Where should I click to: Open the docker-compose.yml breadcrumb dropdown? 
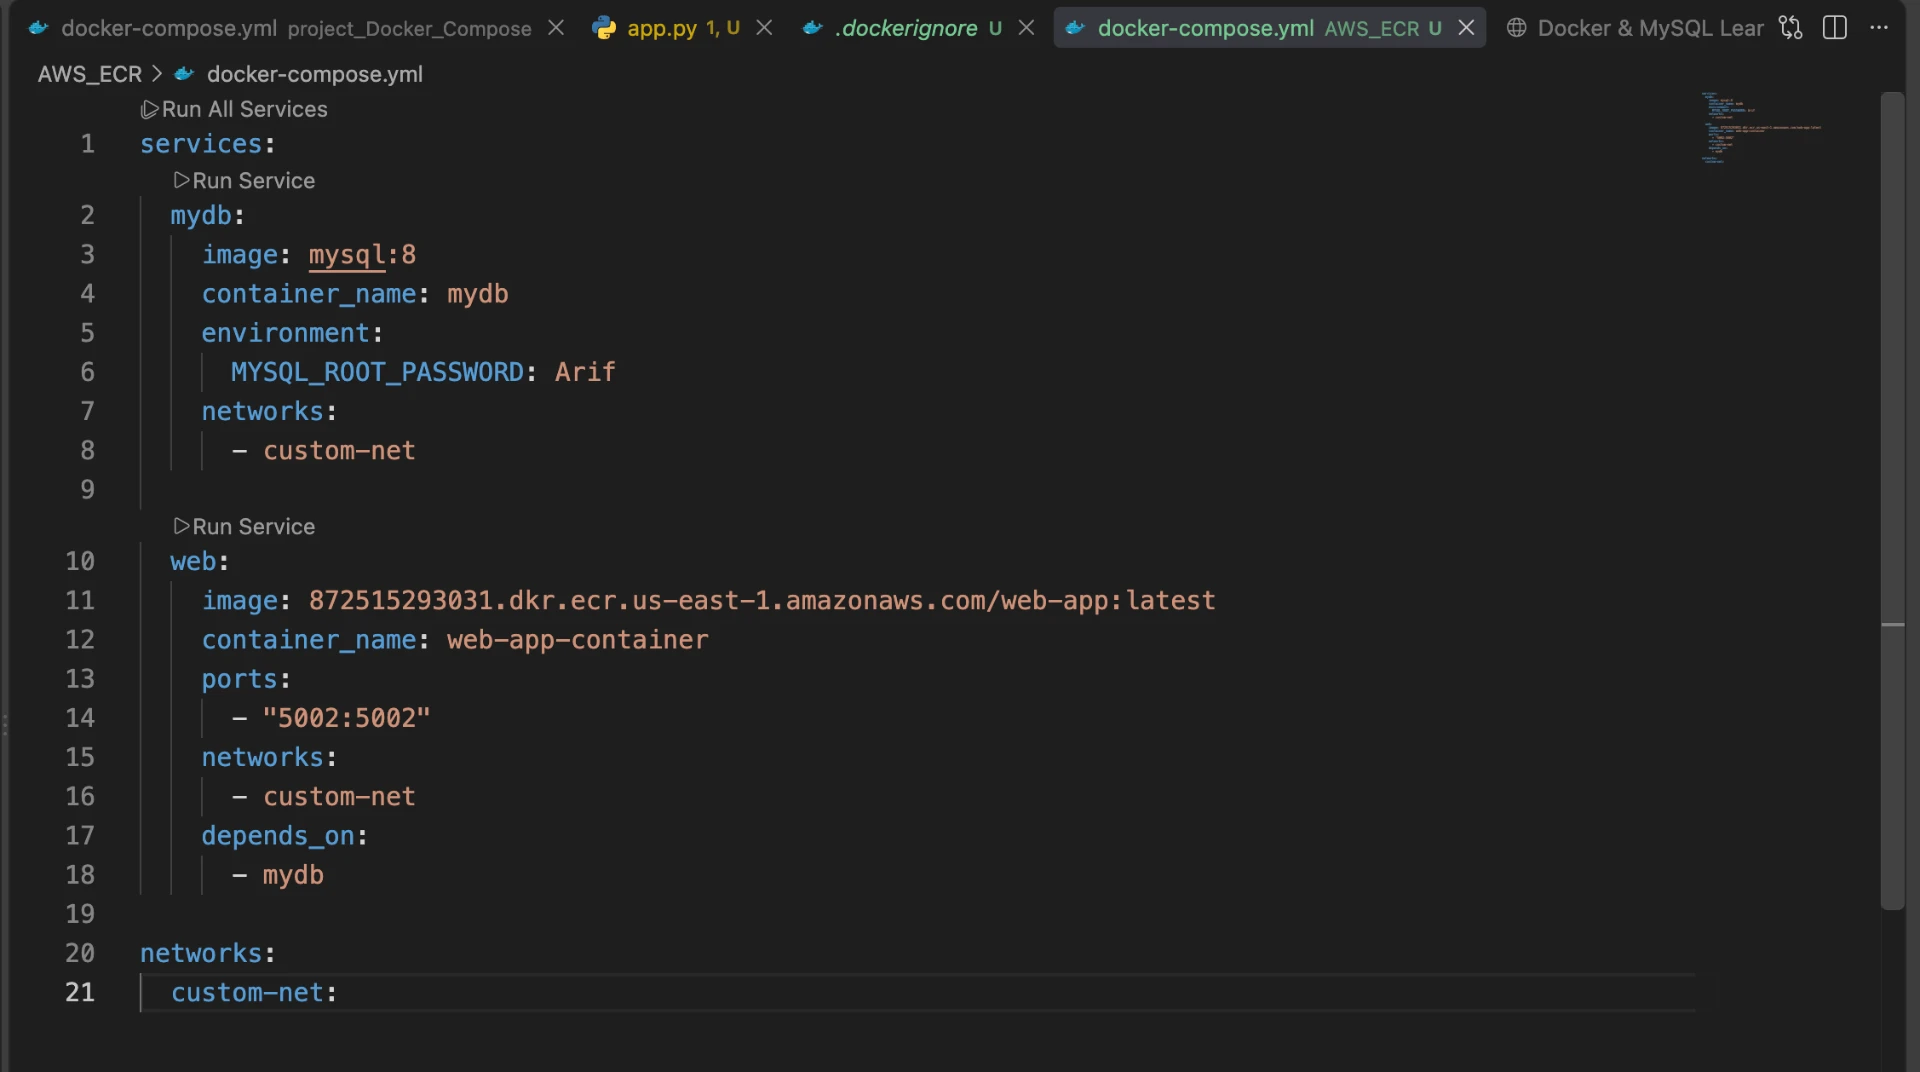pyautogui.click(x=314, y=74)
